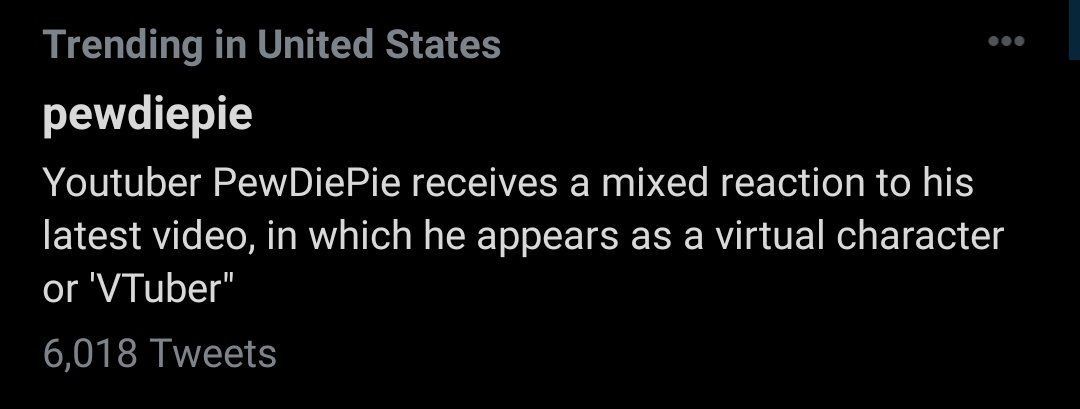Open the more options three-dot menu
The width and height of the screenshot is (1080, 409).
[x=1005, y=42]
